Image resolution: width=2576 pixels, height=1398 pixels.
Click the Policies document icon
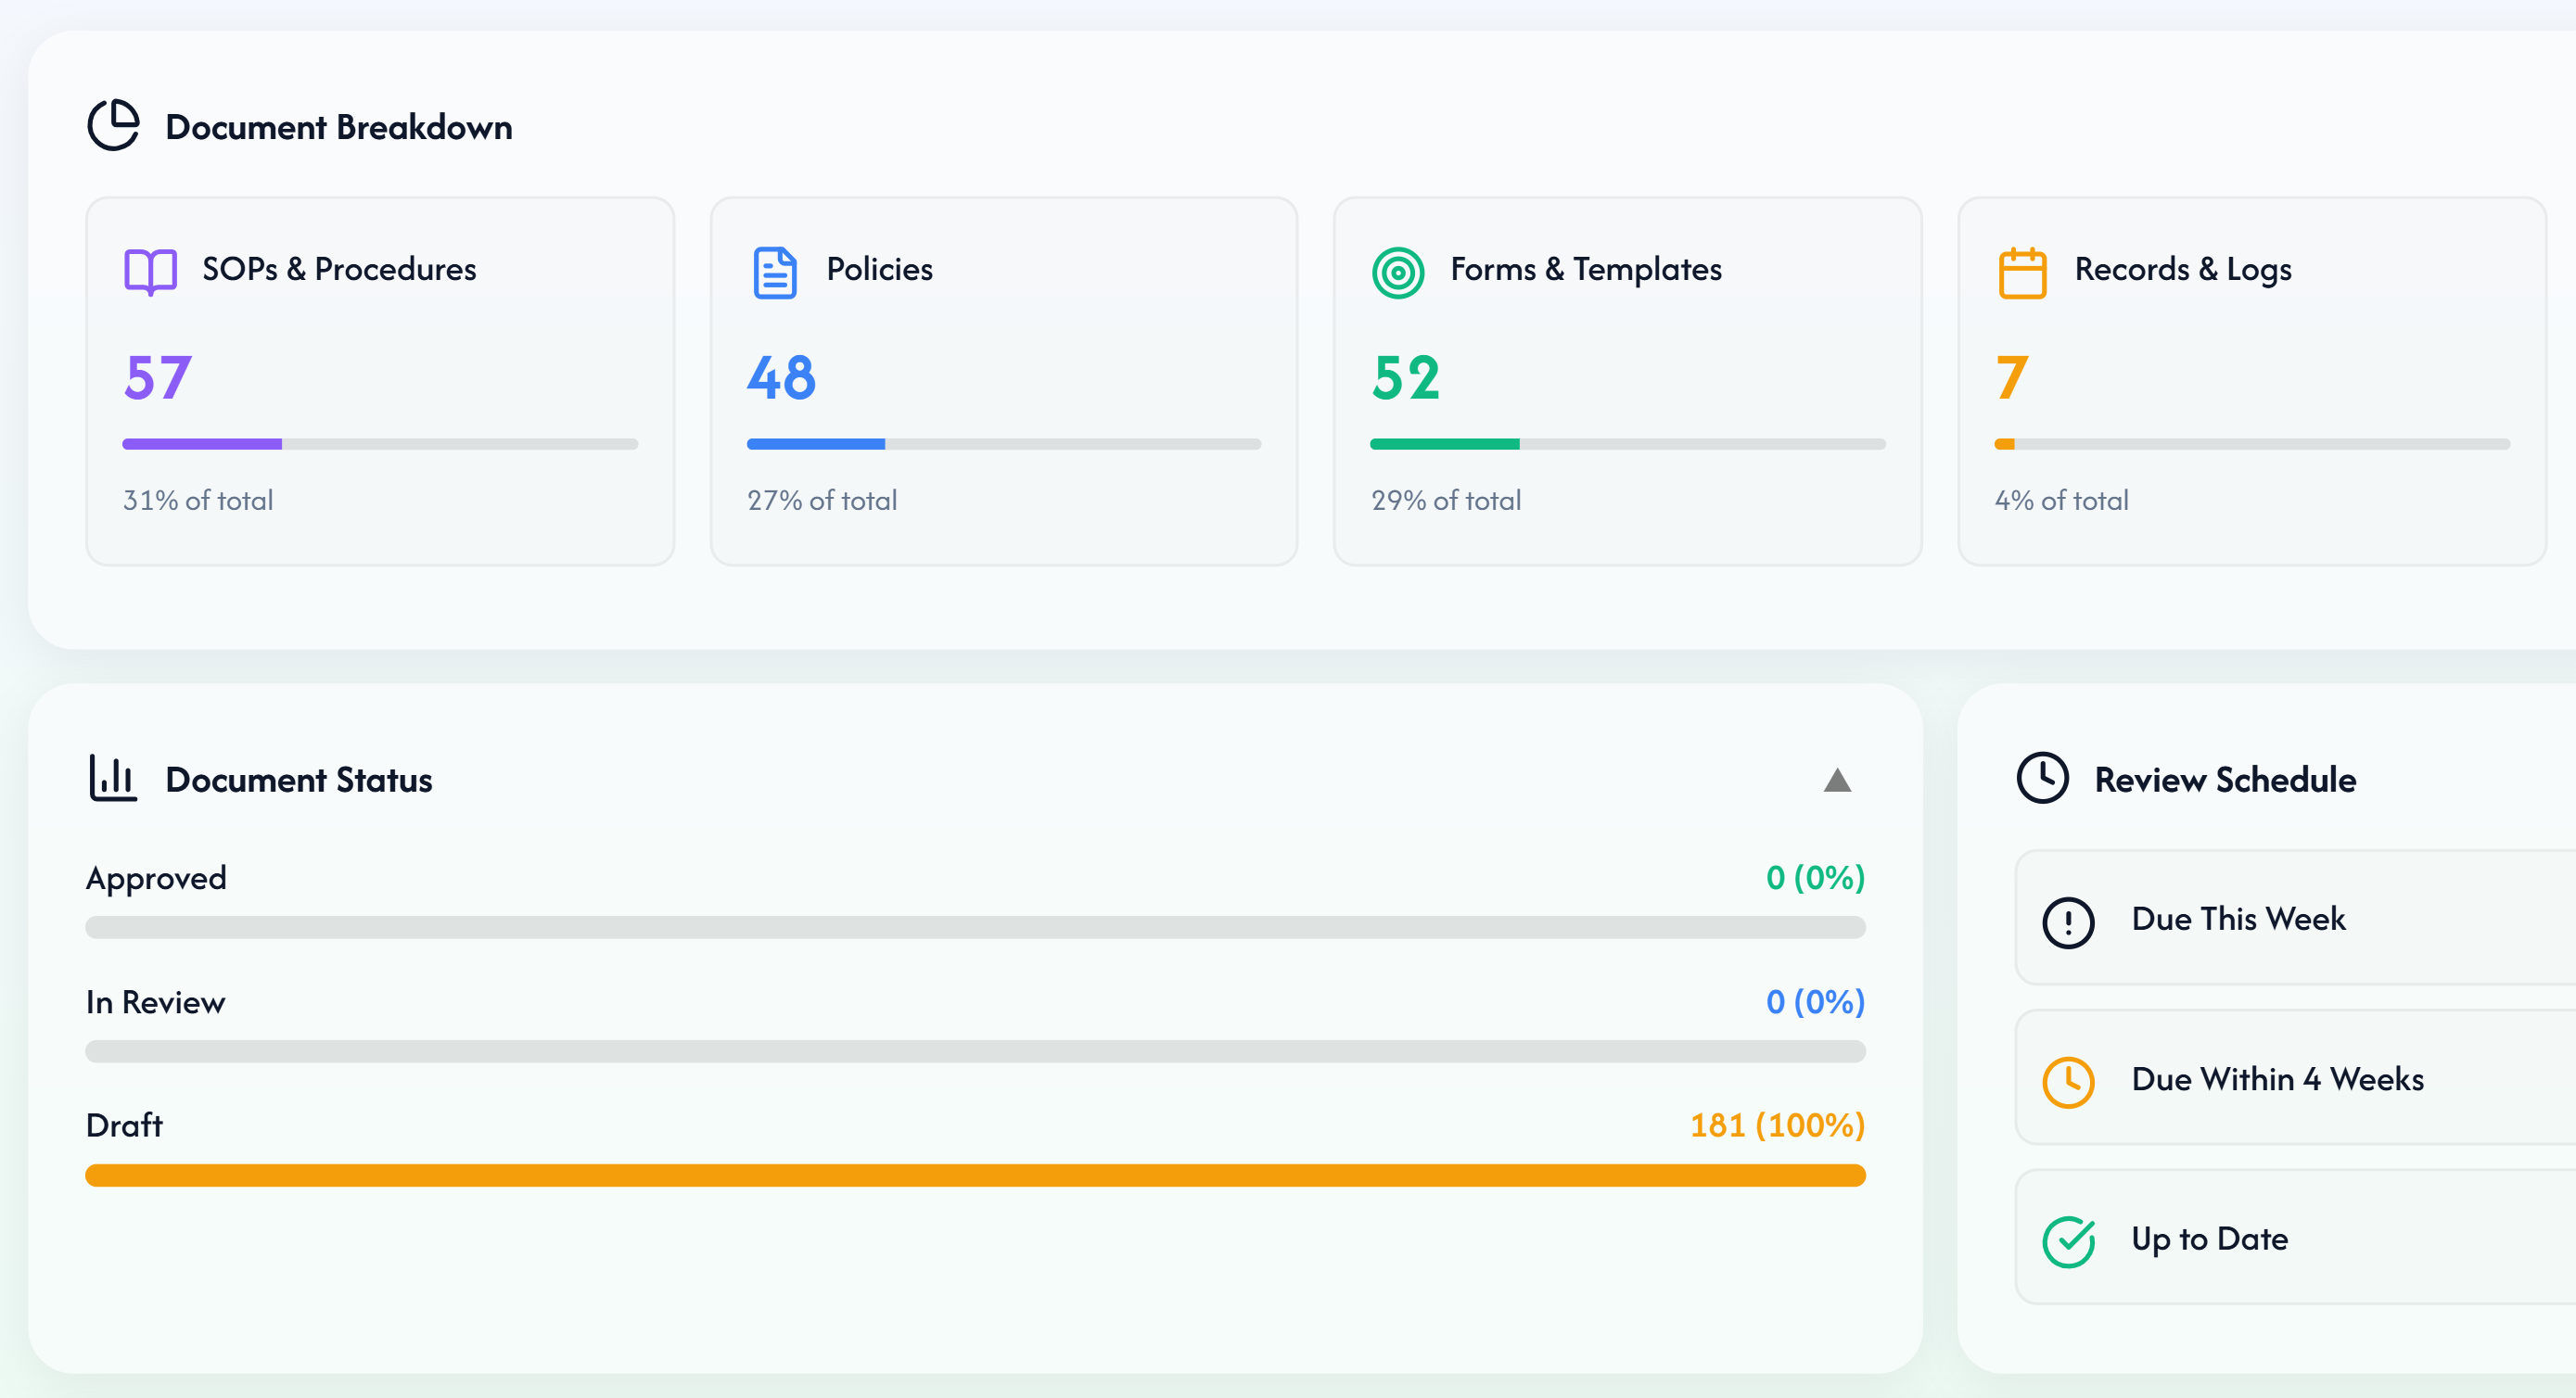pos(774,272)
